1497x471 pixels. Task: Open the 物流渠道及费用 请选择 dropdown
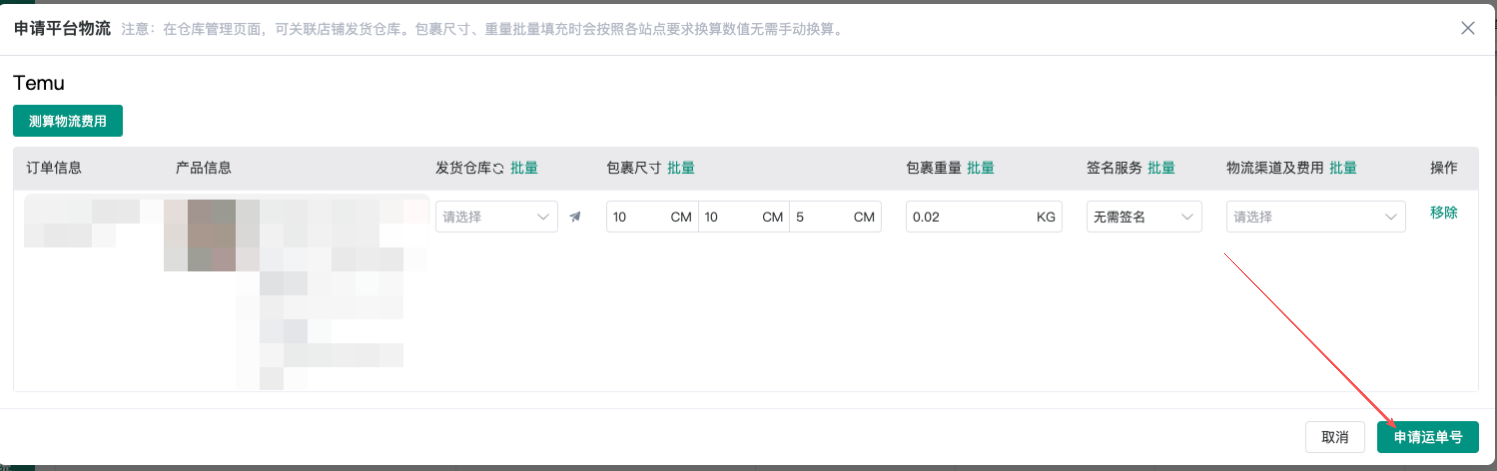click(x=1315, y=217)
